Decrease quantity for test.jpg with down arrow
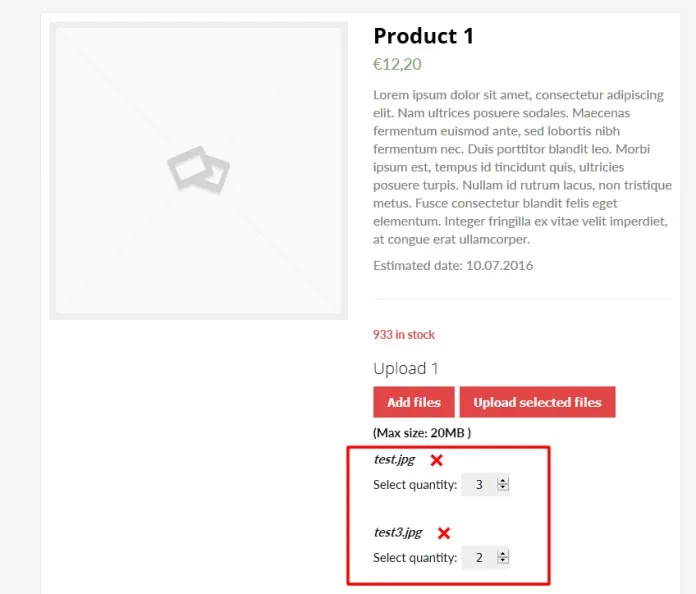This screenshot has width=696, height=594. tap(503, 489)
